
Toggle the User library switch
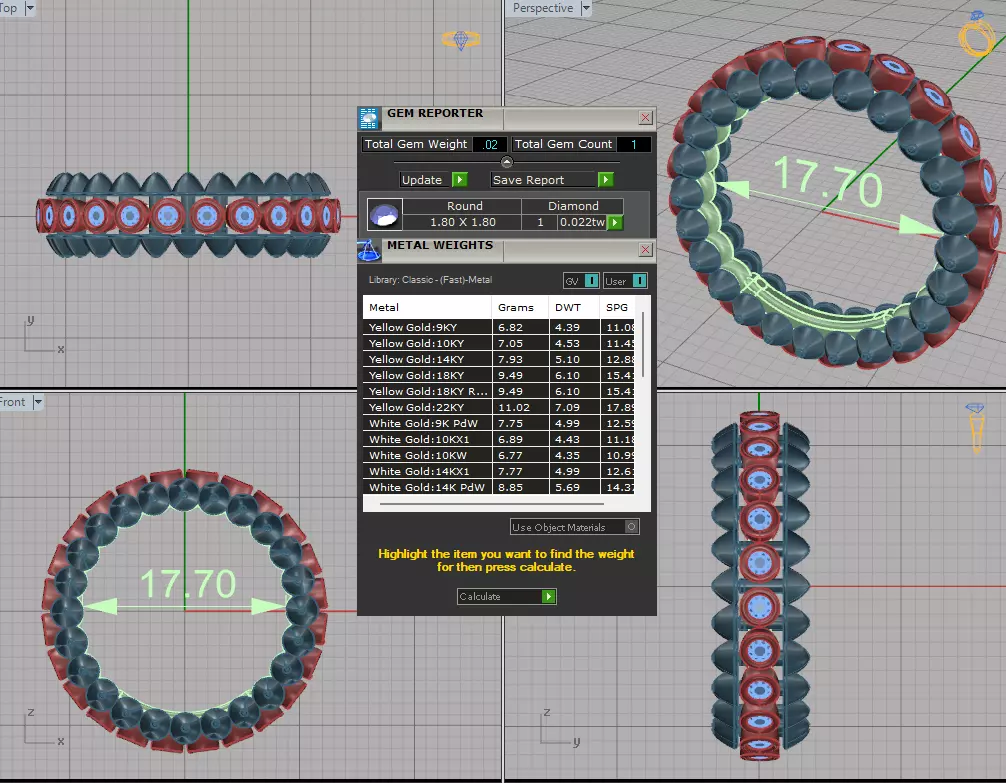640,280
